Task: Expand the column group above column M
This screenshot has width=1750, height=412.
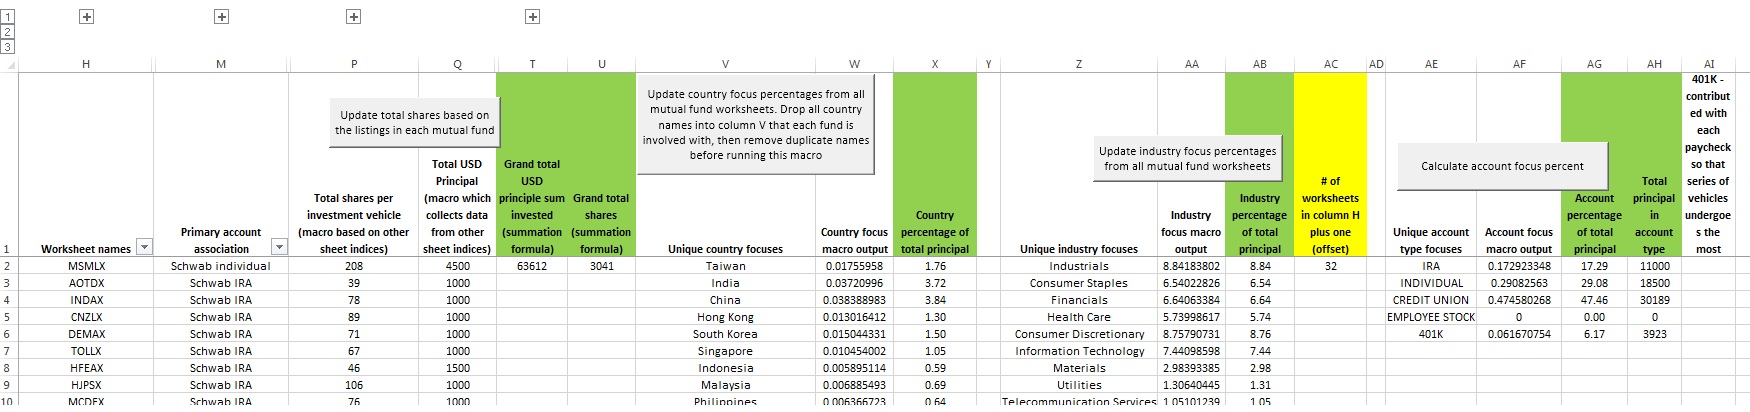Action: (x=221, y=17)
